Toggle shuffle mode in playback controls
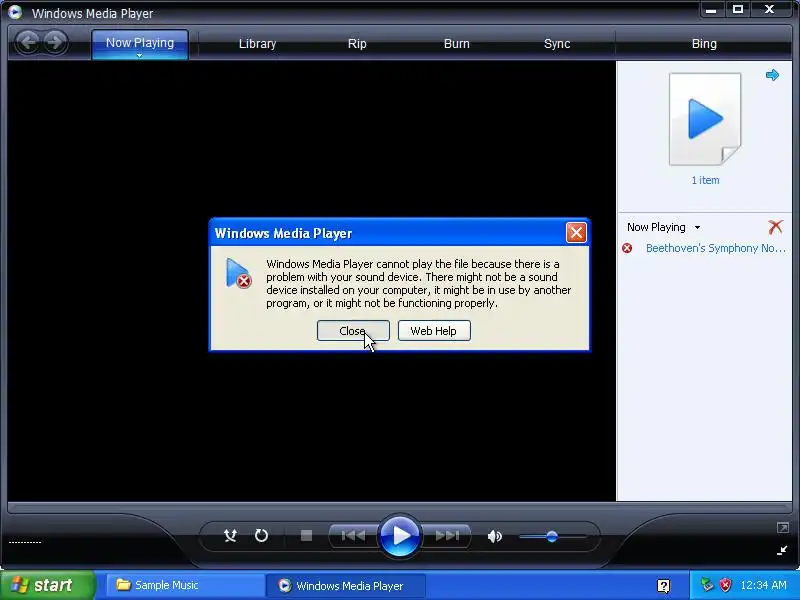Screen dimensions: 800x600 pyautogui.click(x=230, y=536)
